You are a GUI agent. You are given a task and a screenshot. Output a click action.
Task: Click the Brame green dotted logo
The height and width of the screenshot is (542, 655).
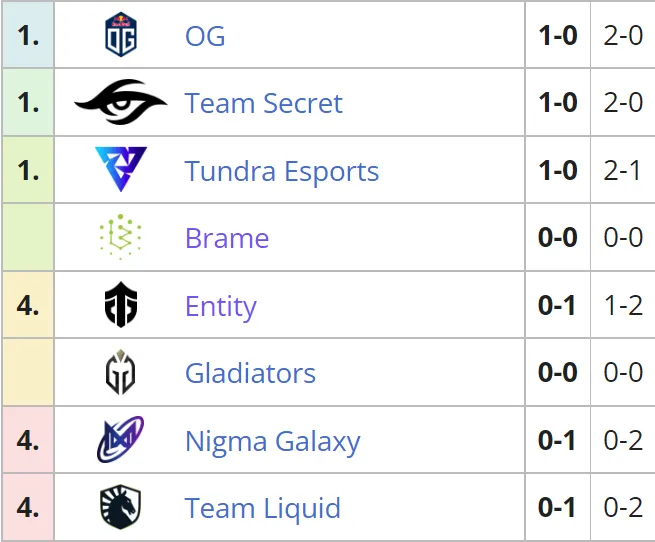pyautogui.click(x=121, y=237)
